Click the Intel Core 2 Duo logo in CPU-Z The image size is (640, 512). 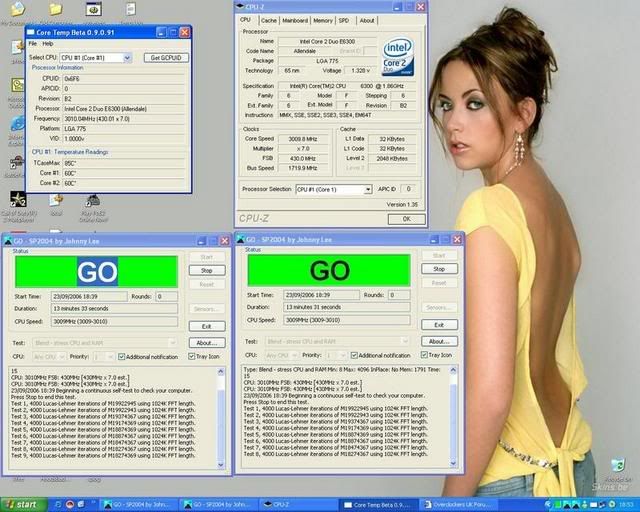pyautogui.click(x=398, y=56)
